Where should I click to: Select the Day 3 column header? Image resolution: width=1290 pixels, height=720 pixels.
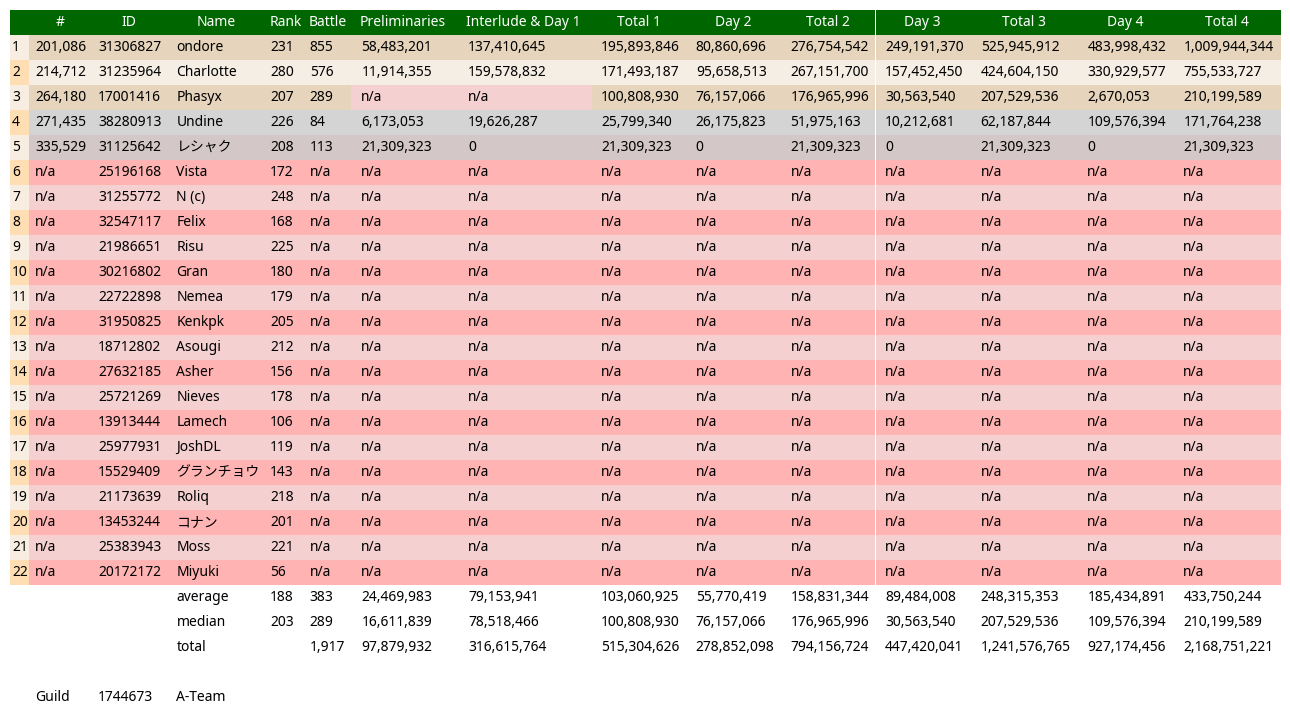coord(922,21)
